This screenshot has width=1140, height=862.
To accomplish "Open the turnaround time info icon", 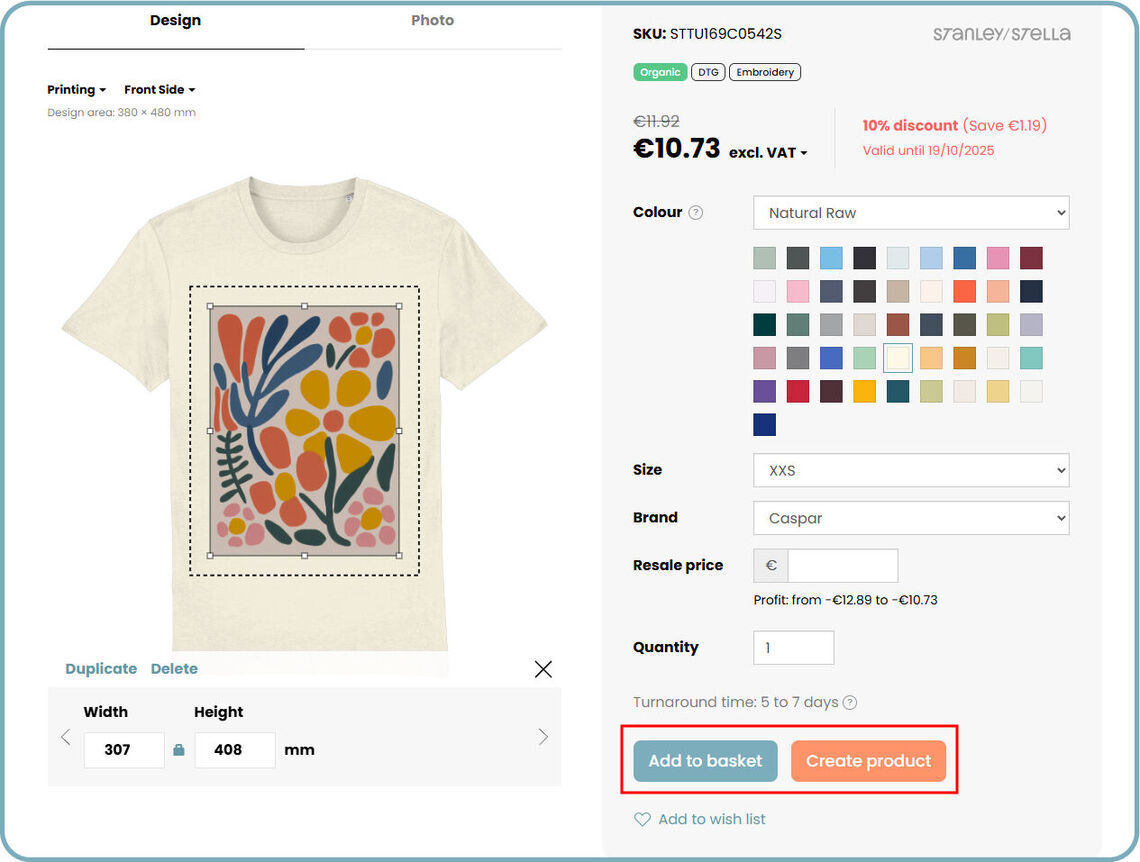I will click(850, 702).
